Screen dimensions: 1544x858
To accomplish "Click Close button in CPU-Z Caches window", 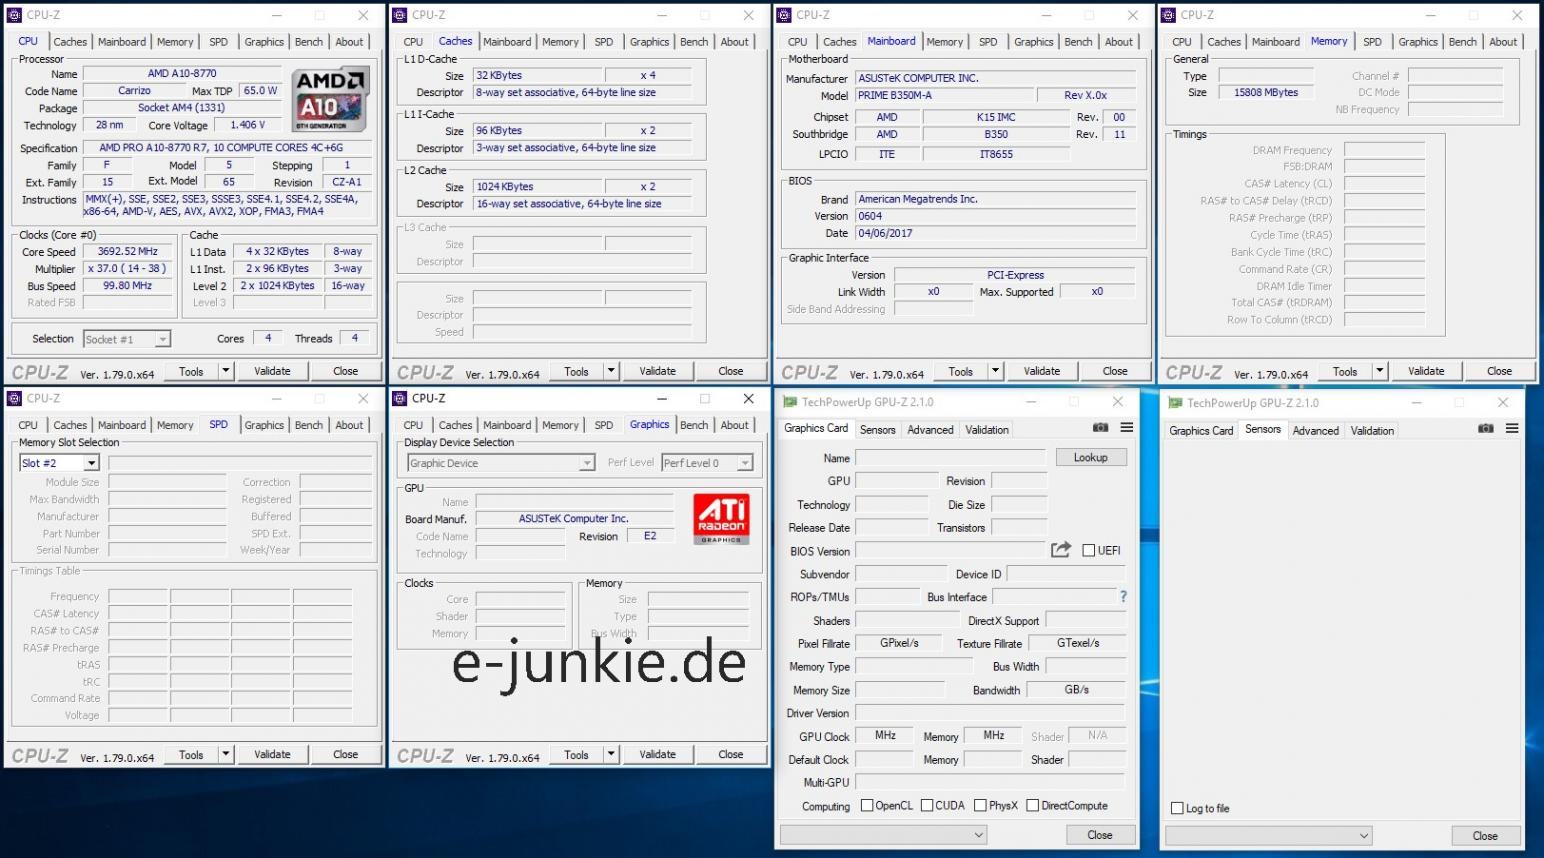I will tap(731, 371).
